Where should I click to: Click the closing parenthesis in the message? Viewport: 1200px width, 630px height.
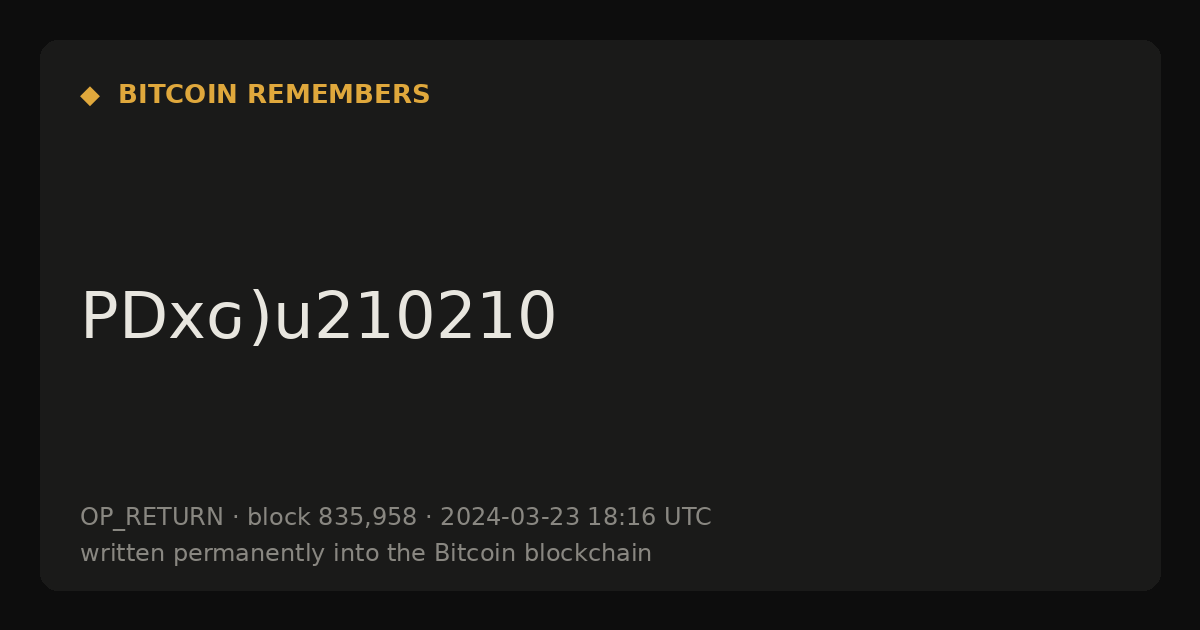tap(259, 317)
